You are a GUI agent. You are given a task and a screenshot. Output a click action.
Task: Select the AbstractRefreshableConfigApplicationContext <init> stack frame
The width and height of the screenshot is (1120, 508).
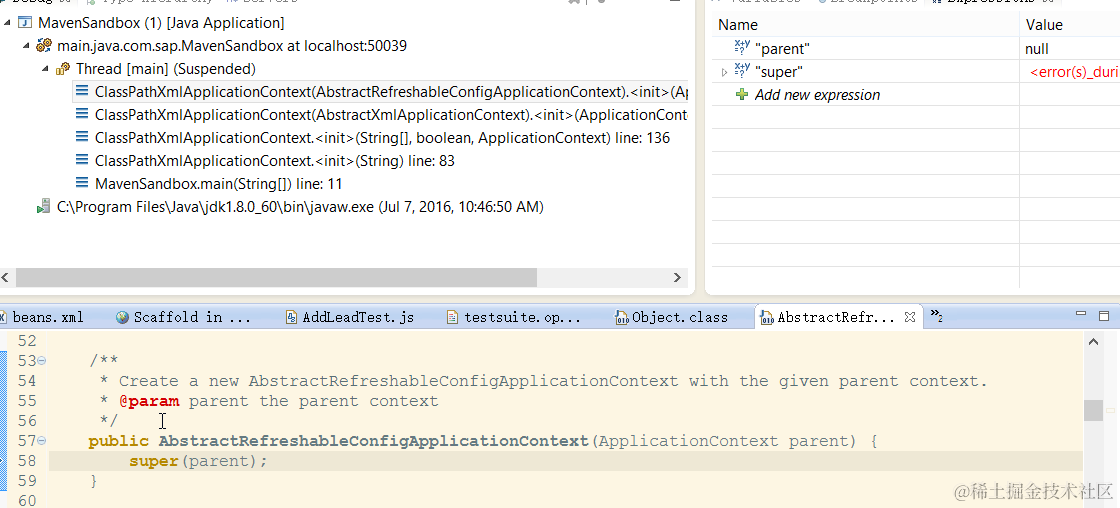click(391, 92)
